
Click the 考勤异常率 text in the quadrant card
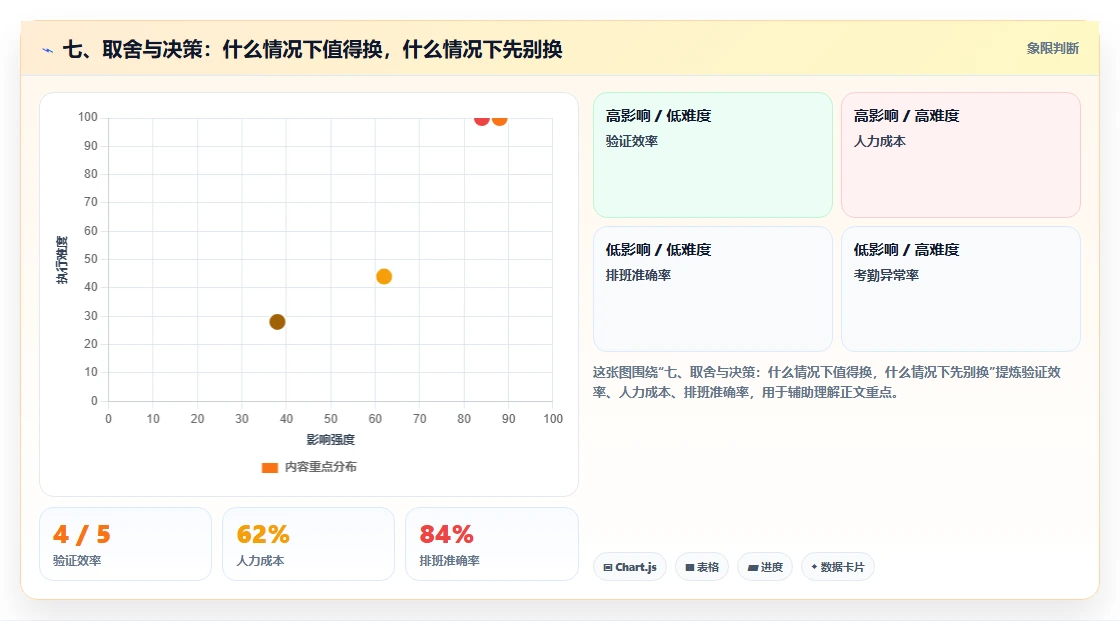point(886,275)
